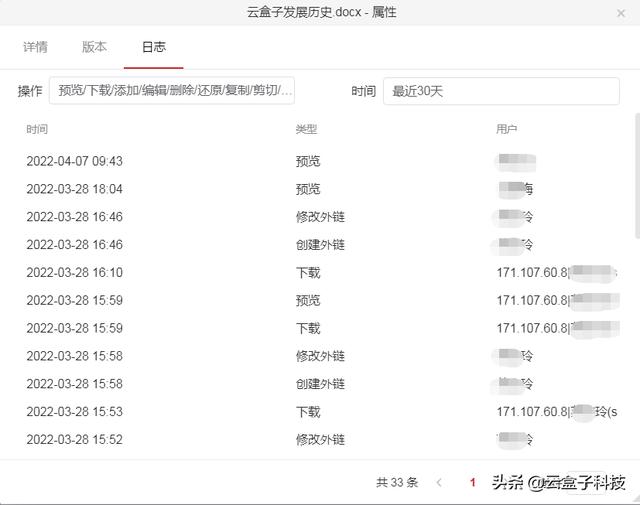Click the vertical scrollbar of the log list
640x505 pixels.
(x=637, y=176)
